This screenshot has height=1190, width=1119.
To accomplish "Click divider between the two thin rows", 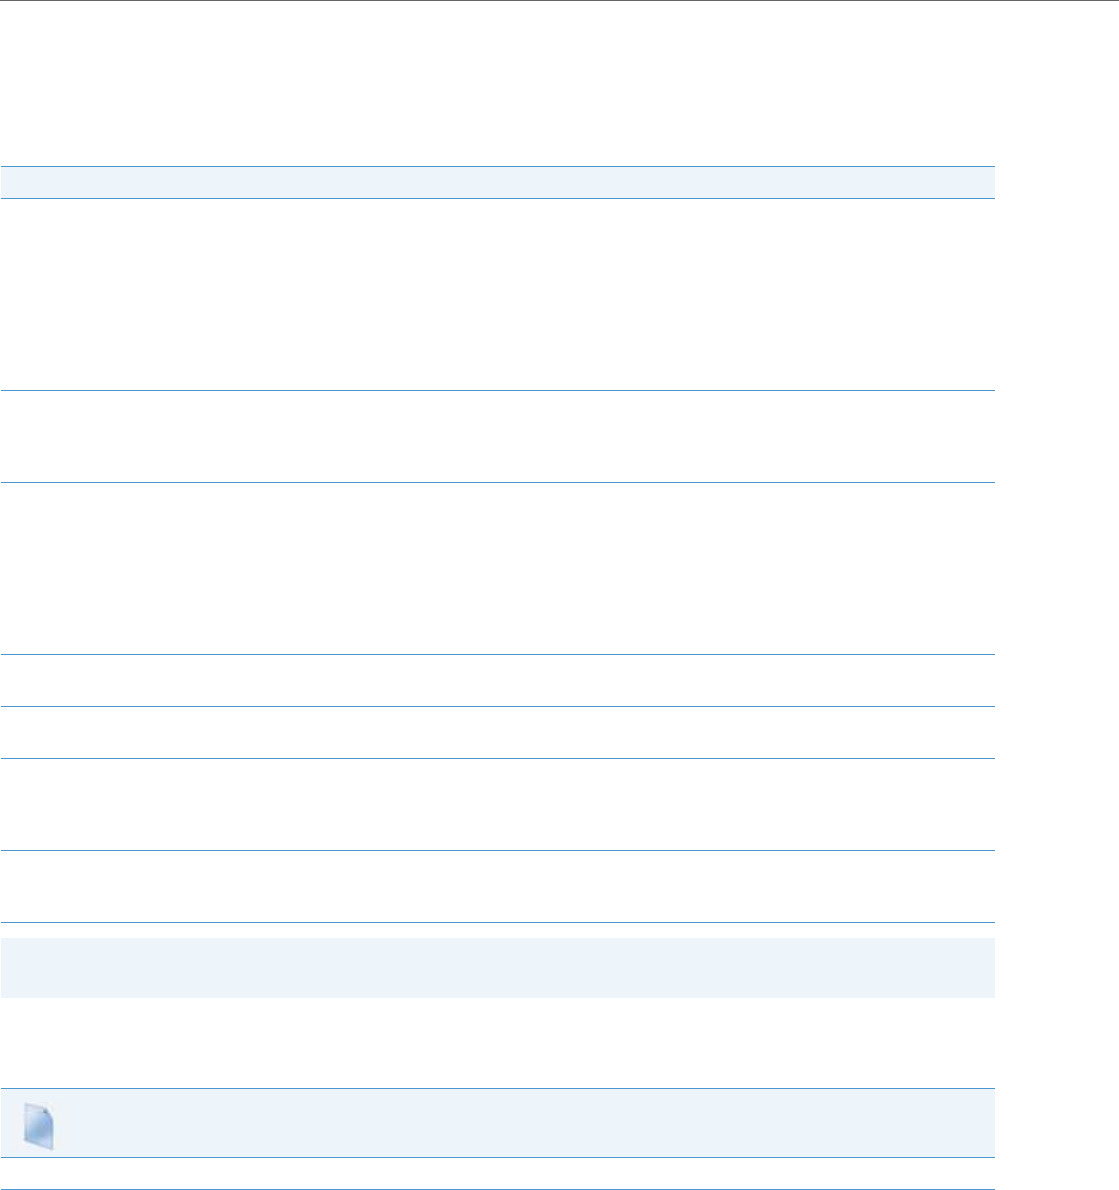I will point(497,707).
